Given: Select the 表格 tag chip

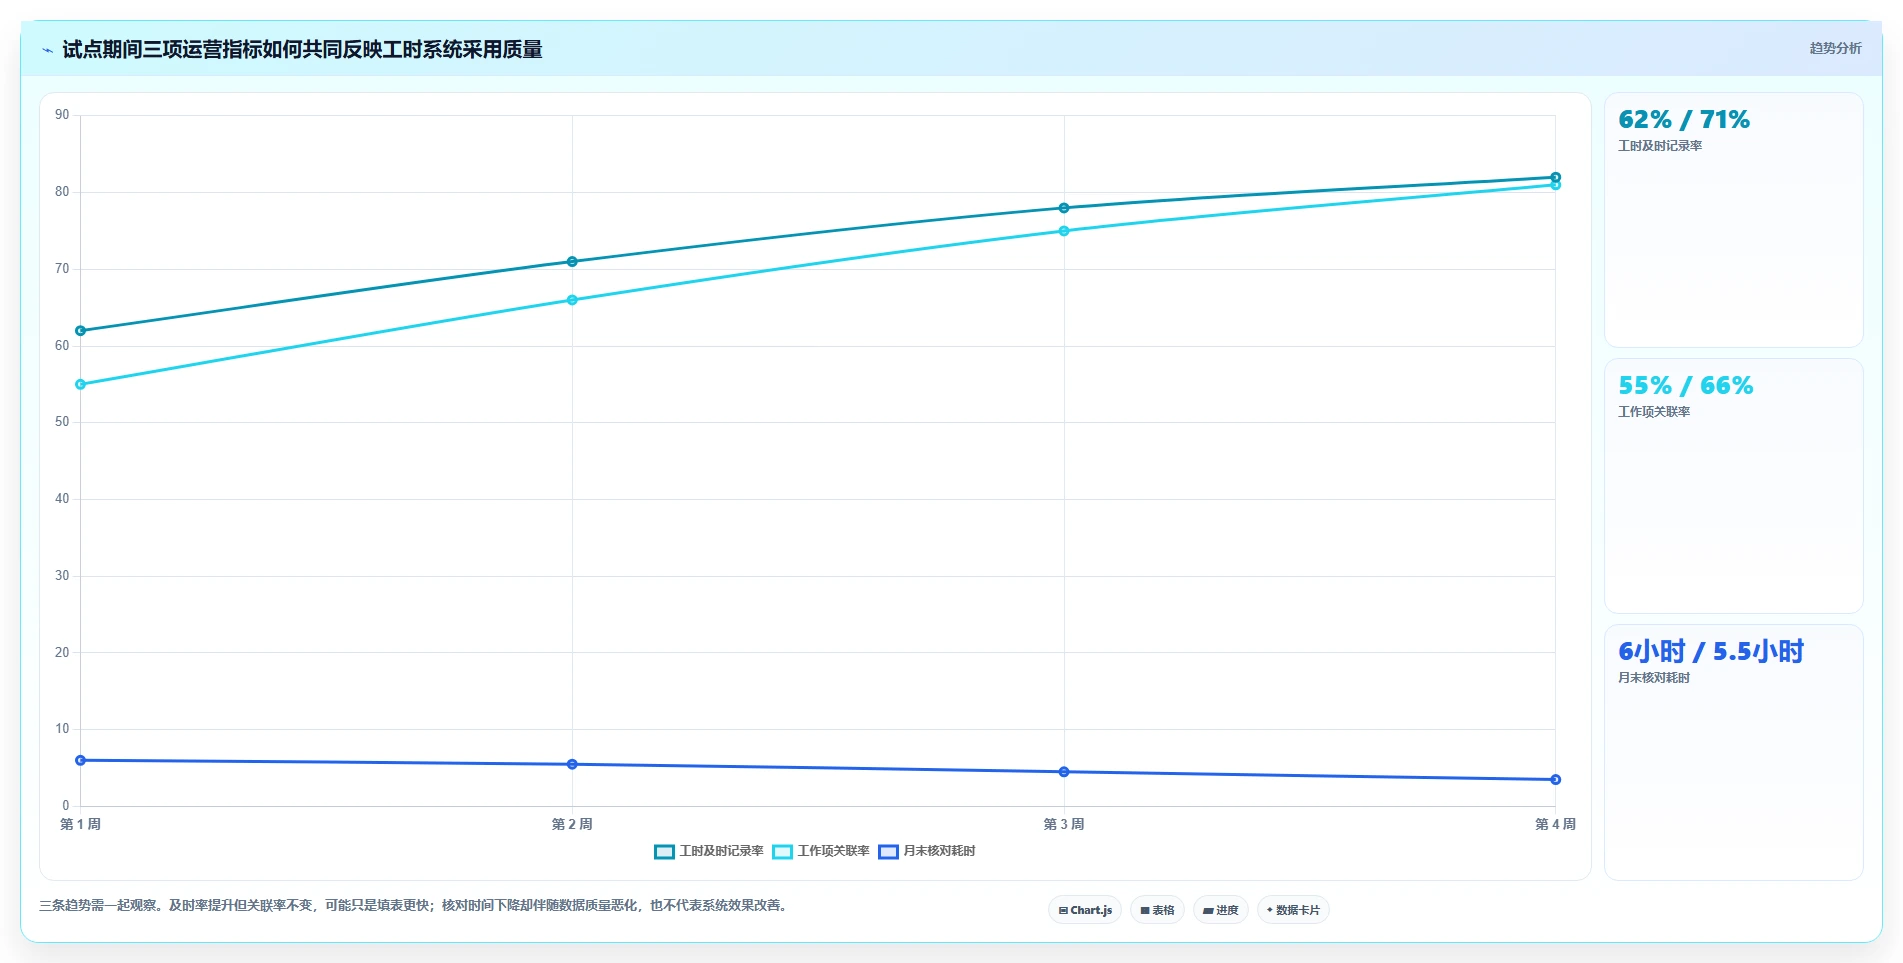Looking at the screenshot, I should point(1157,910).
